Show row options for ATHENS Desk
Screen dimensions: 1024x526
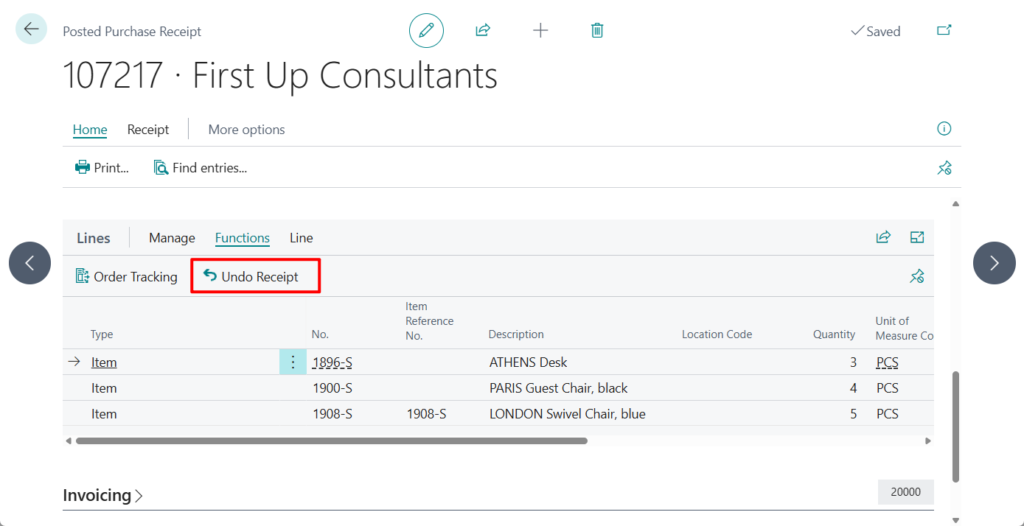tap(292, 362)
